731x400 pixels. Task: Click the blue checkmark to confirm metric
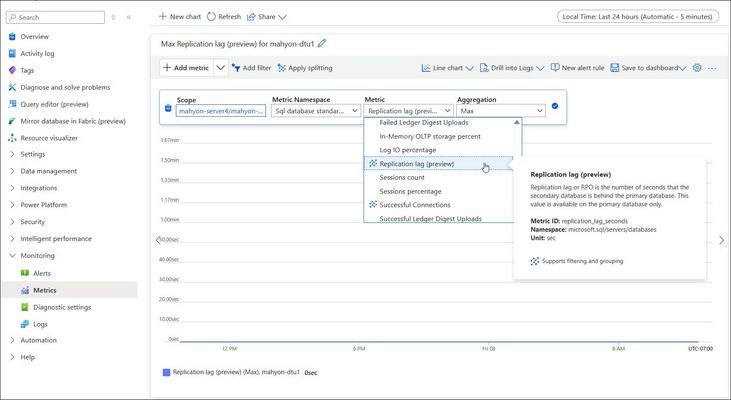point(555,106)
